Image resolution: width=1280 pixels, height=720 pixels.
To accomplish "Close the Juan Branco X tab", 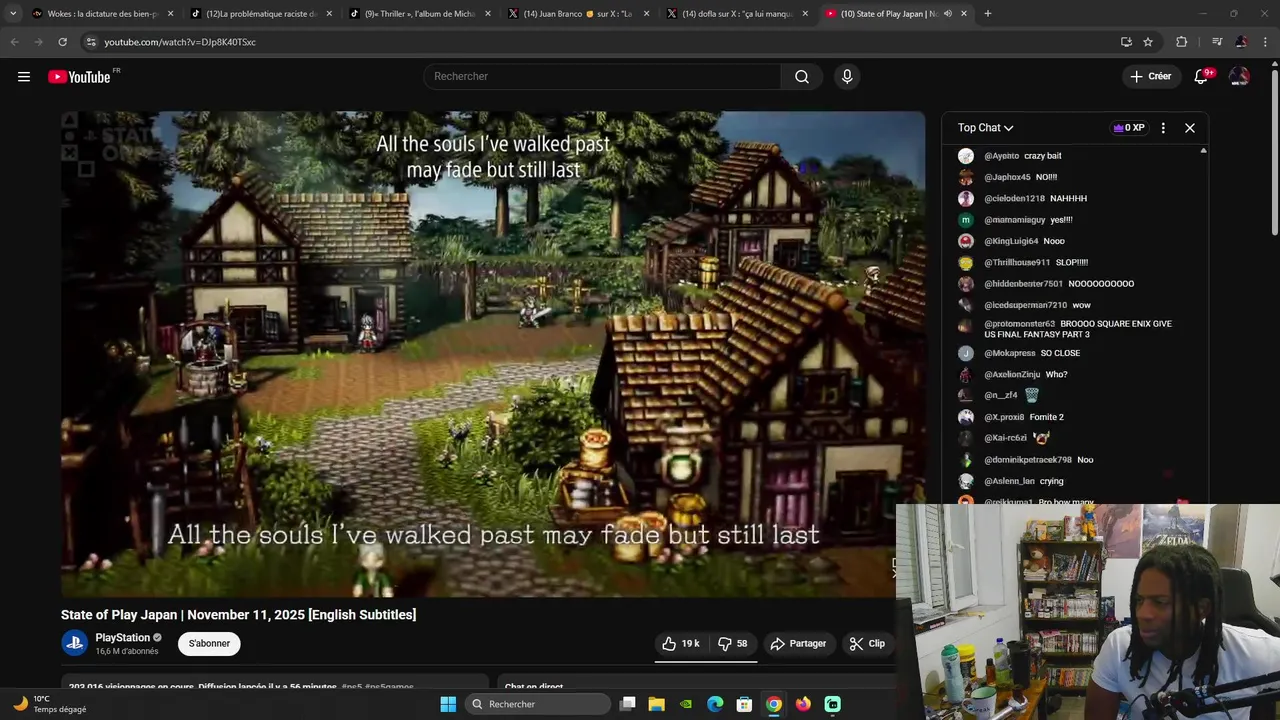I will [x=646, y=14].
